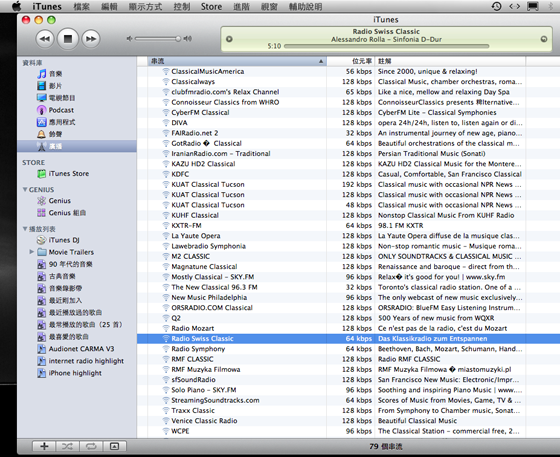Open the Store menu

coord(211,6)
